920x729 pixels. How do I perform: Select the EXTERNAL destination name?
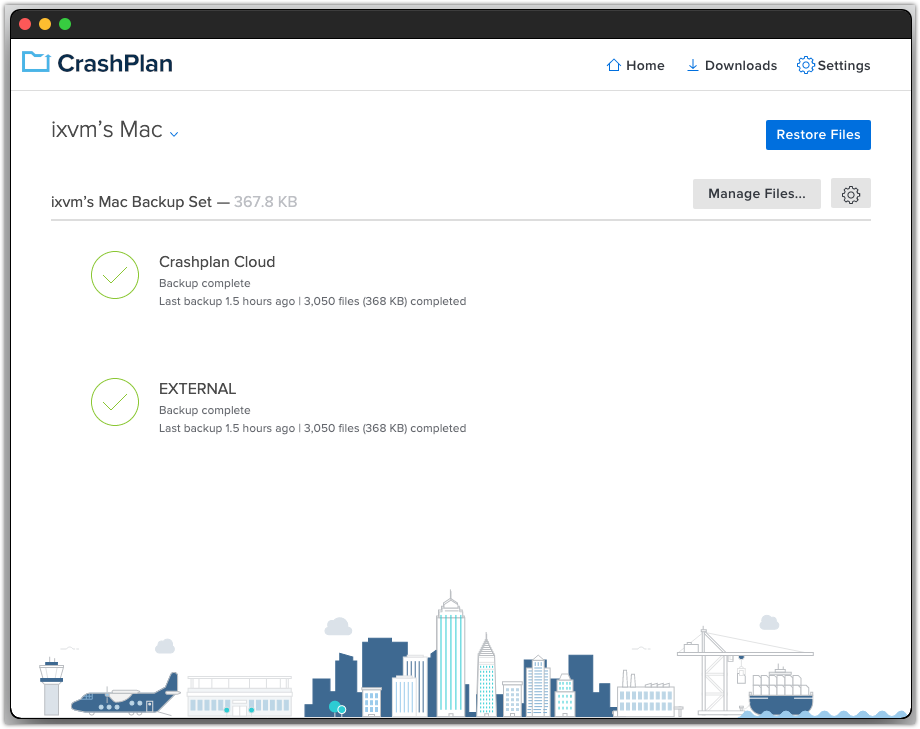pyautogui.click(x=198, y=389)
